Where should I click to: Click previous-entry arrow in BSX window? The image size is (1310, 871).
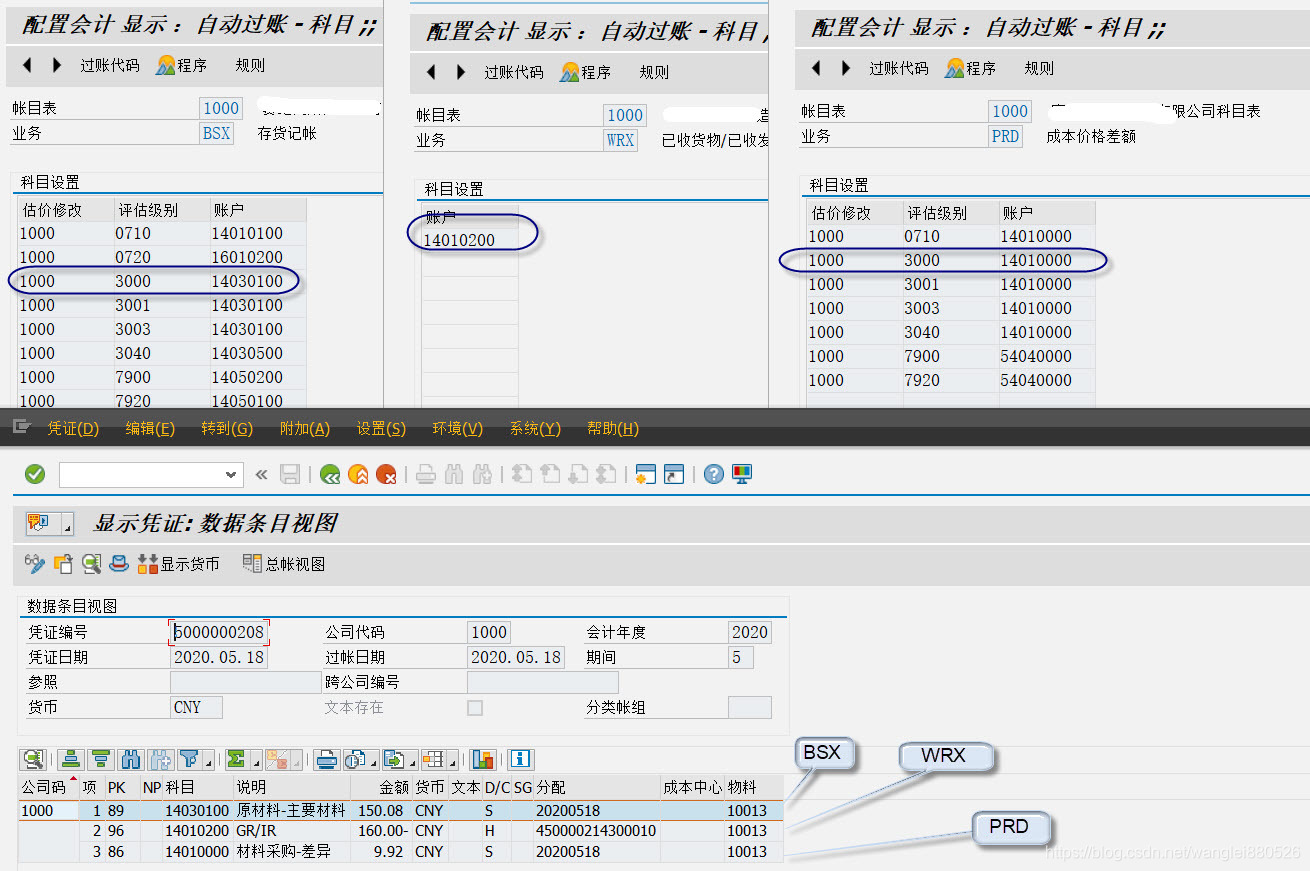tap(27, 65)
